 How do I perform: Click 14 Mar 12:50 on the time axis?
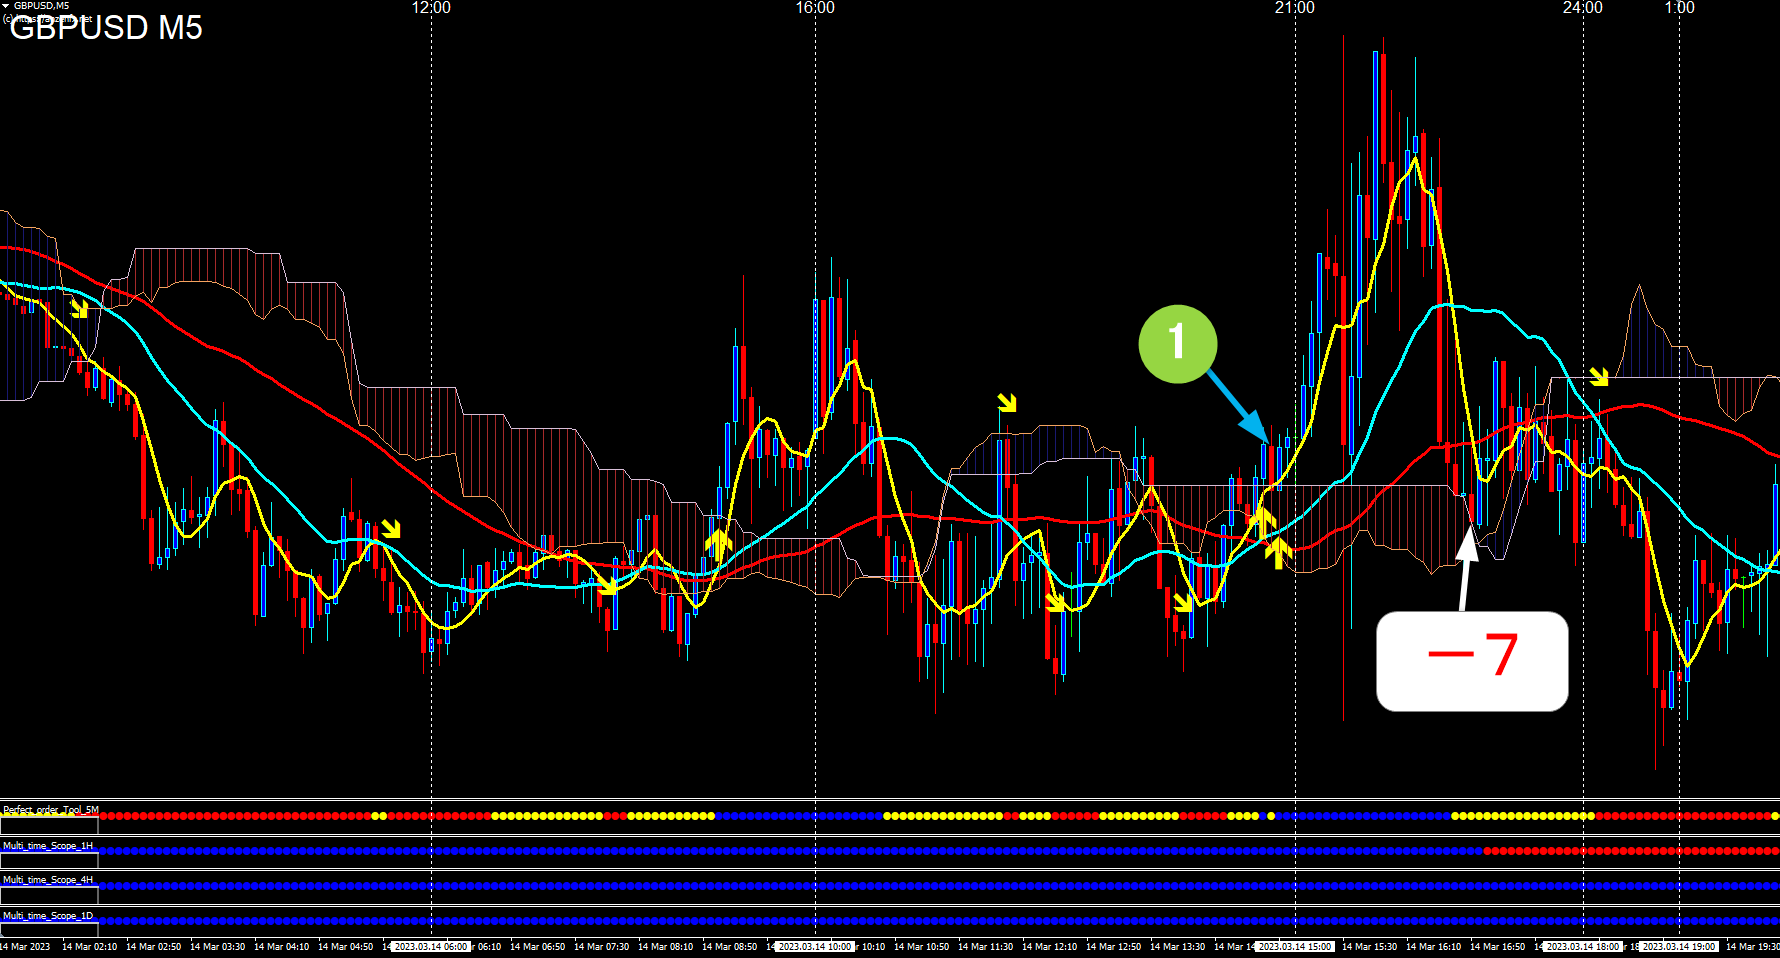pyautogui.click(x=1113, y=947)
